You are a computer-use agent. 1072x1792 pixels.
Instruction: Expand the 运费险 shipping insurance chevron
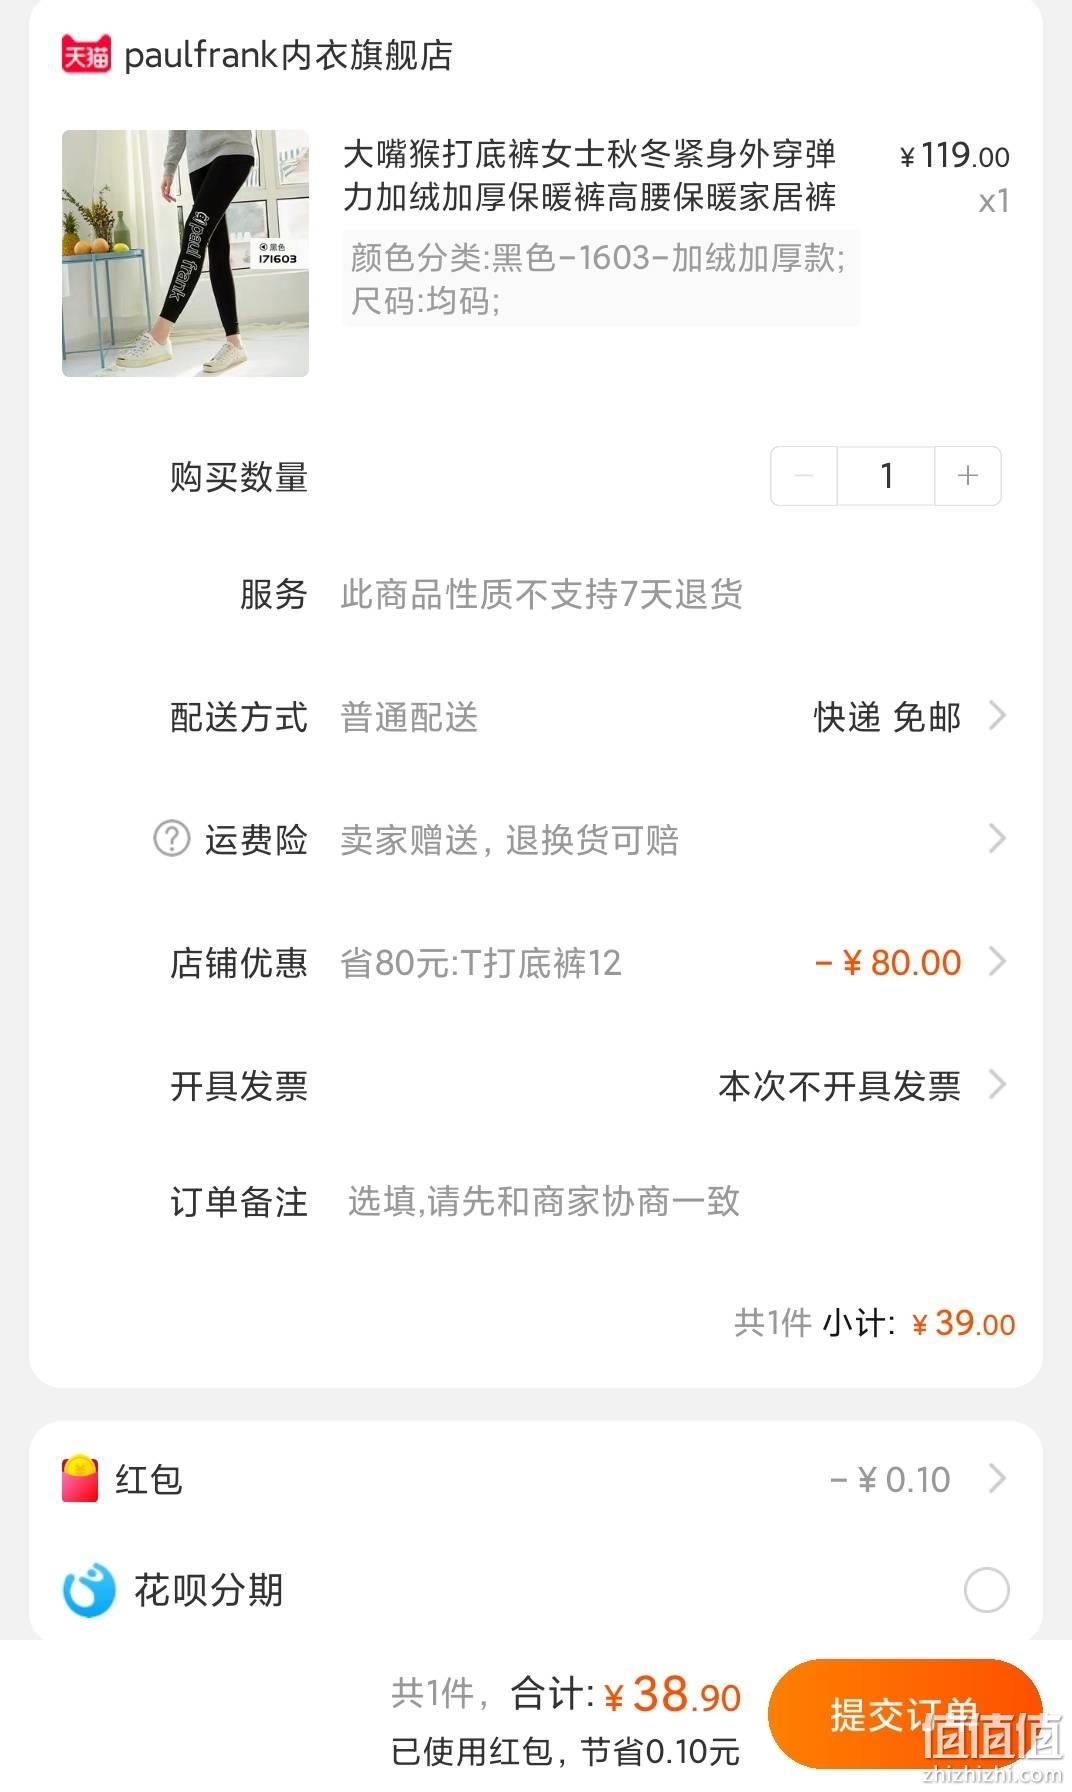[x=996, y=838]
